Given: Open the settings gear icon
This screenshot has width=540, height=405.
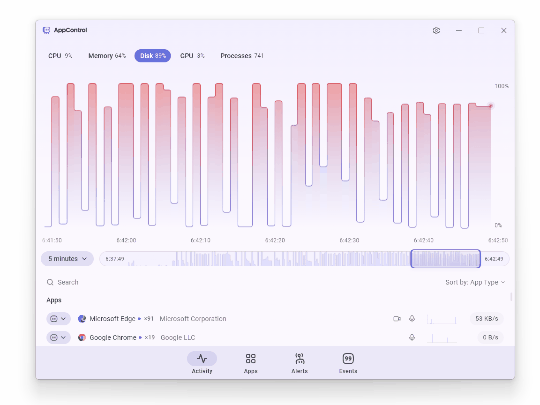Looking at the screenshot, I should [x=436, y=30].
